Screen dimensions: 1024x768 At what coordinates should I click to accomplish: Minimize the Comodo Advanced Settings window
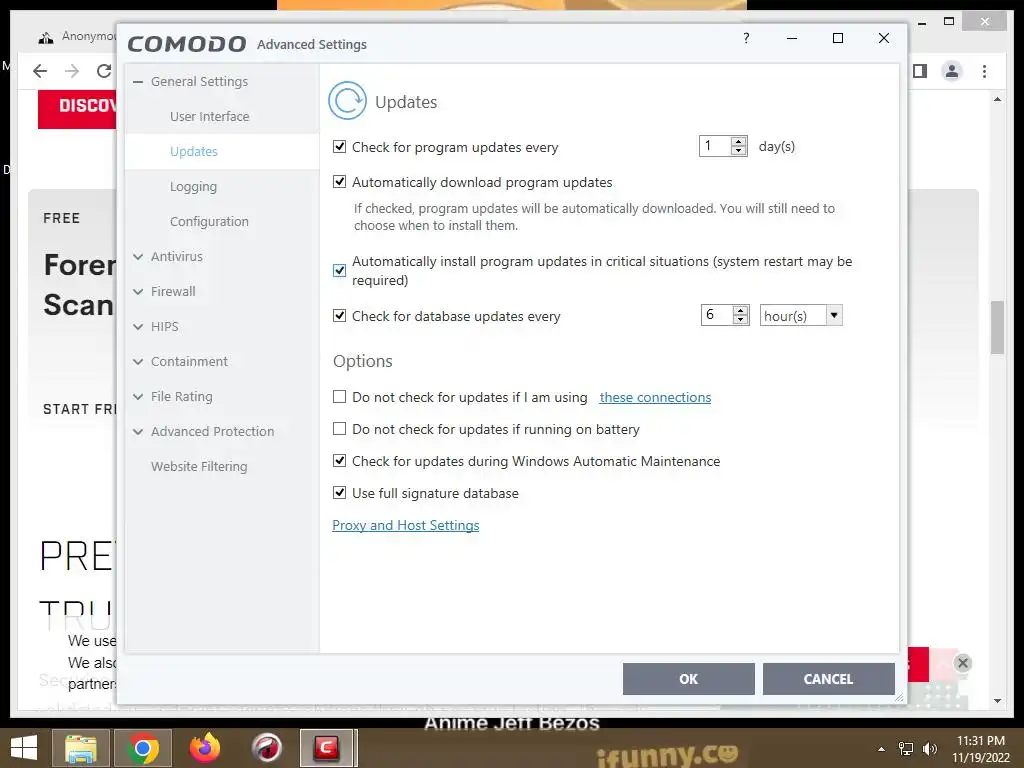point(792,39)
